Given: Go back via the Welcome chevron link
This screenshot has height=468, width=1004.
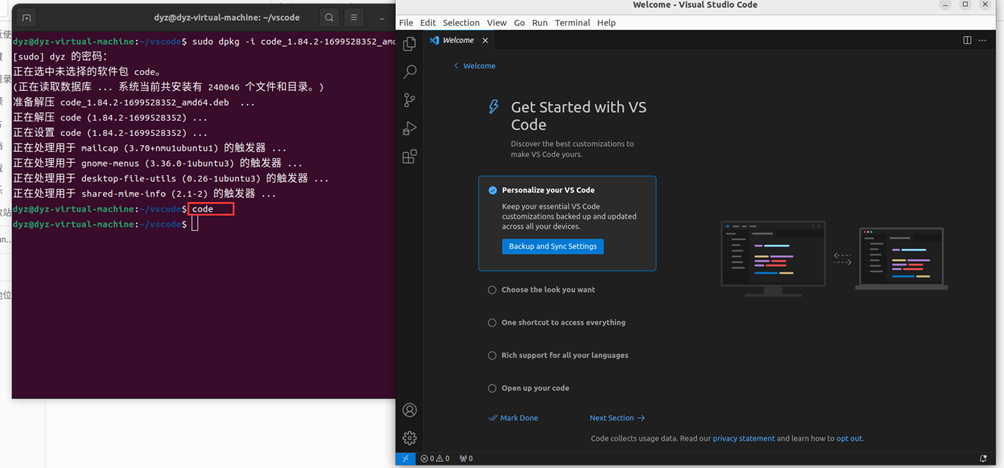Looking at the screenshot, I should [x=474, y=66].
